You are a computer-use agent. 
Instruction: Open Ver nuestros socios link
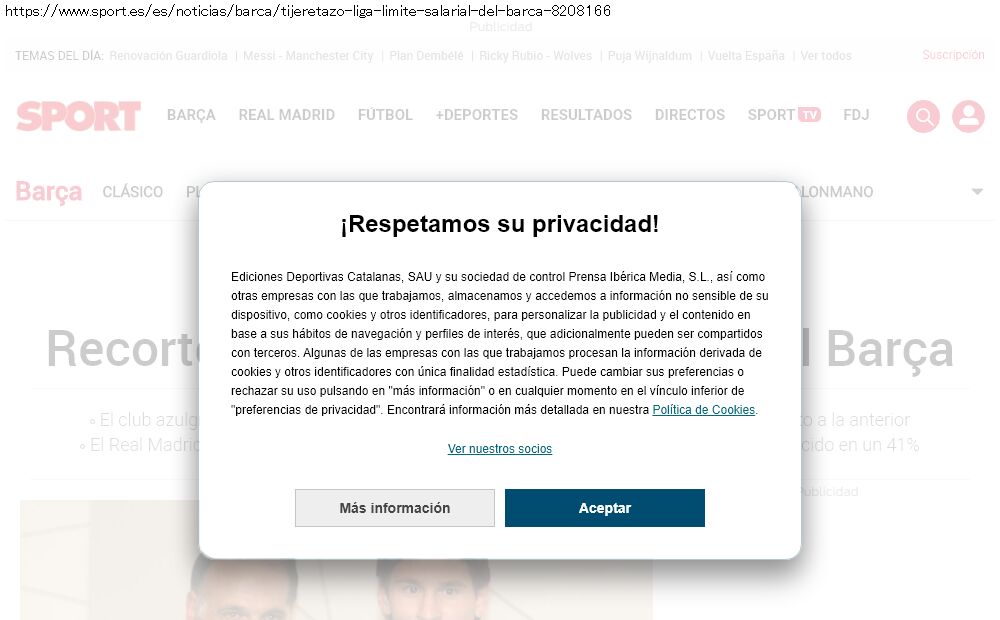point(499,448)
